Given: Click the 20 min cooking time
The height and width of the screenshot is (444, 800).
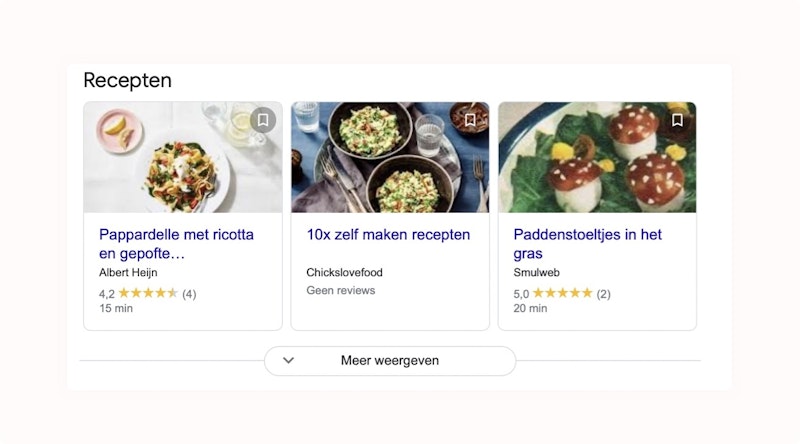Looking at the screenshot, I should click(x=530, y=308).
